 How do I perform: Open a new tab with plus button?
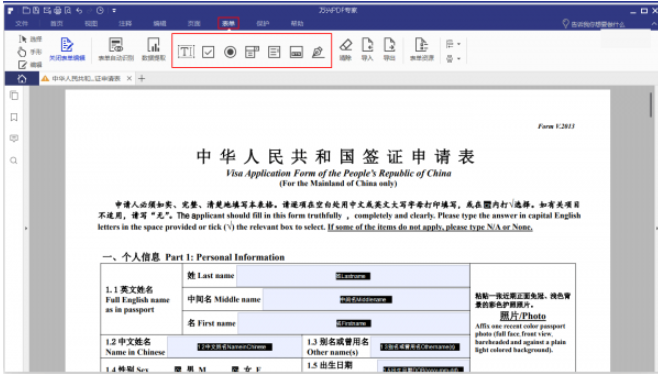(142, 78)
